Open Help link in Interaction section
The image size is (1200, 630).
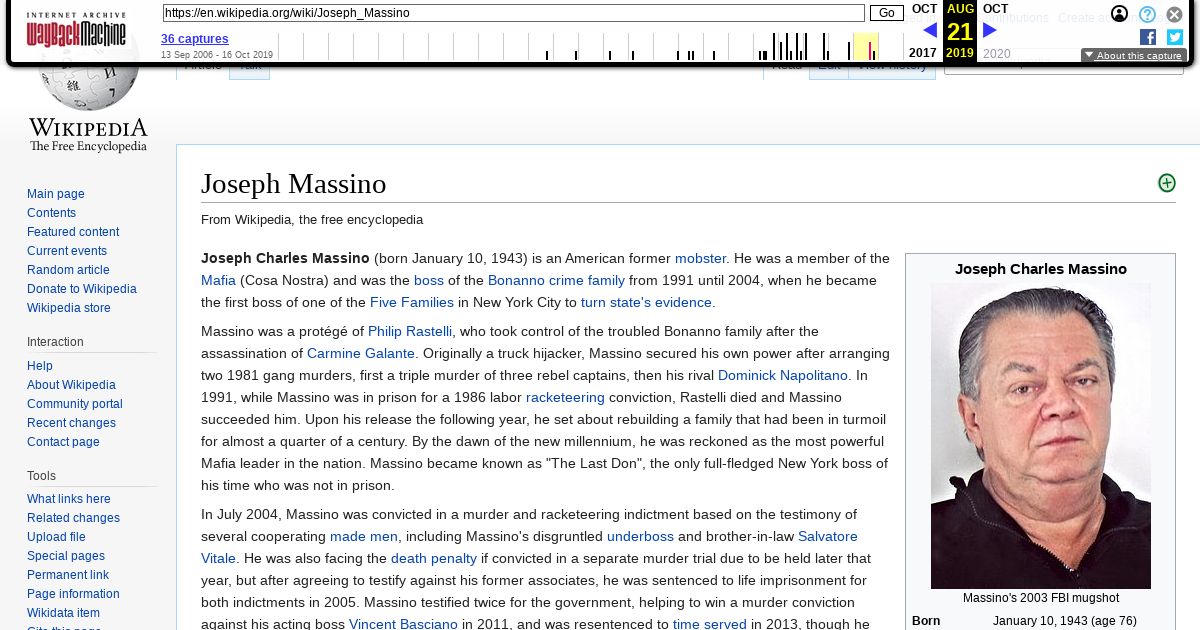(x=40, y=366)
